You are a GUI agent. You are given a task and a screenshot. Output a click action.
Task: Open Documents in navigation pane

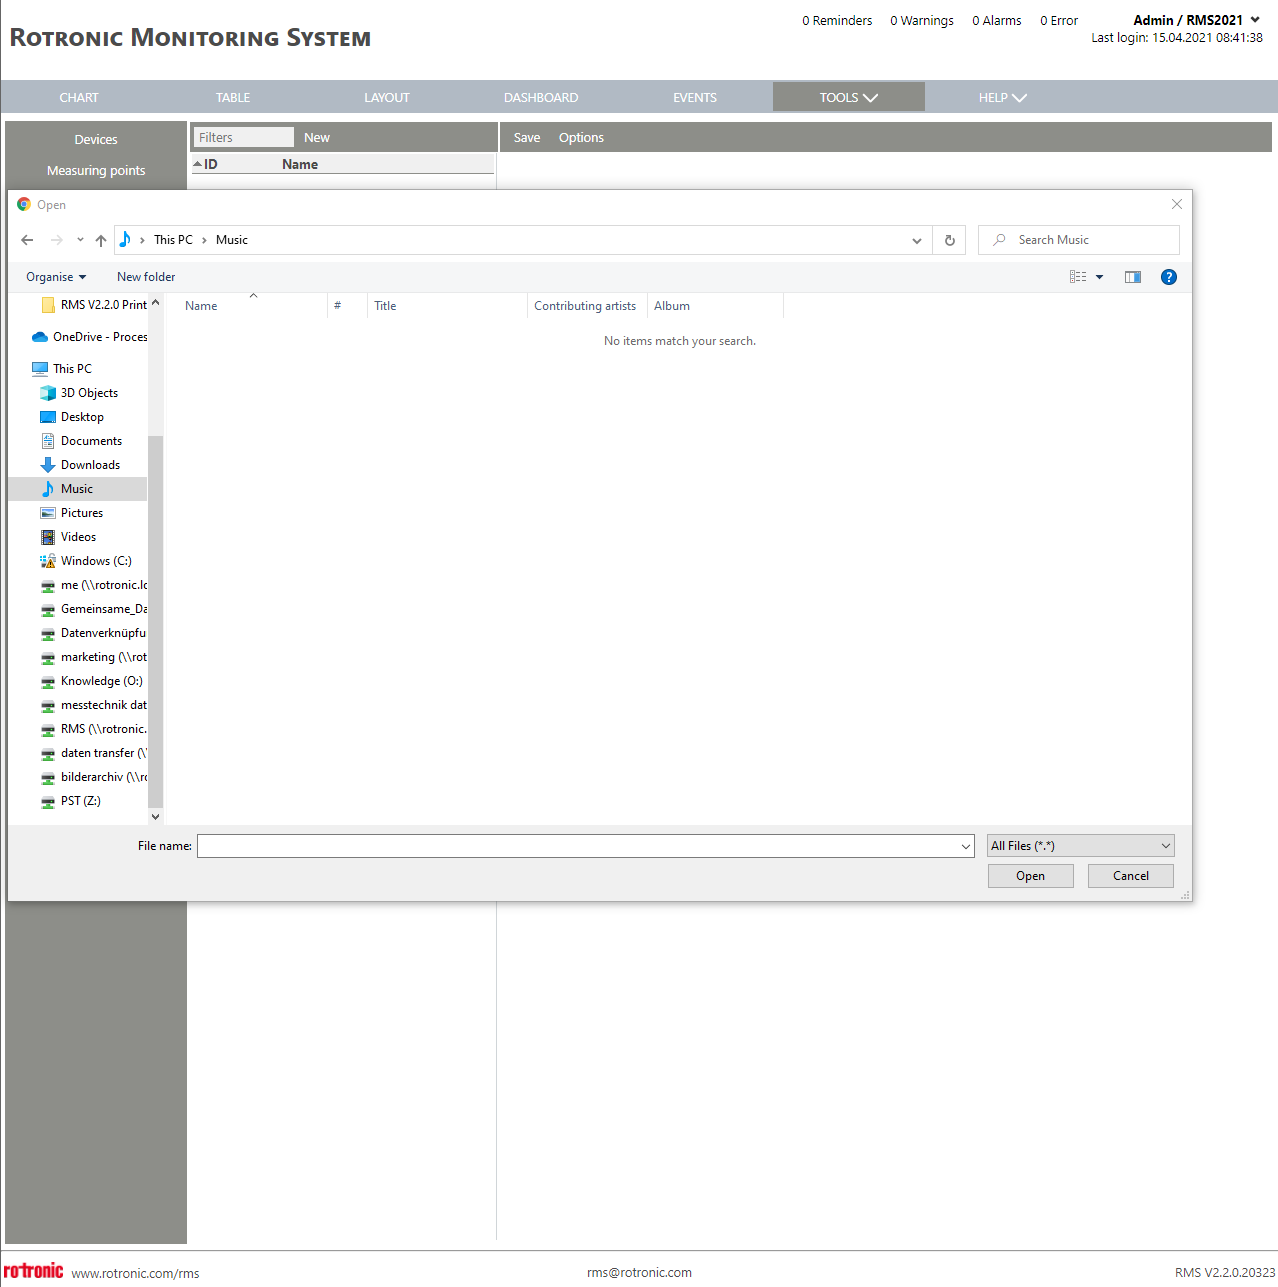pyautogui.click(x=81, y=441)
